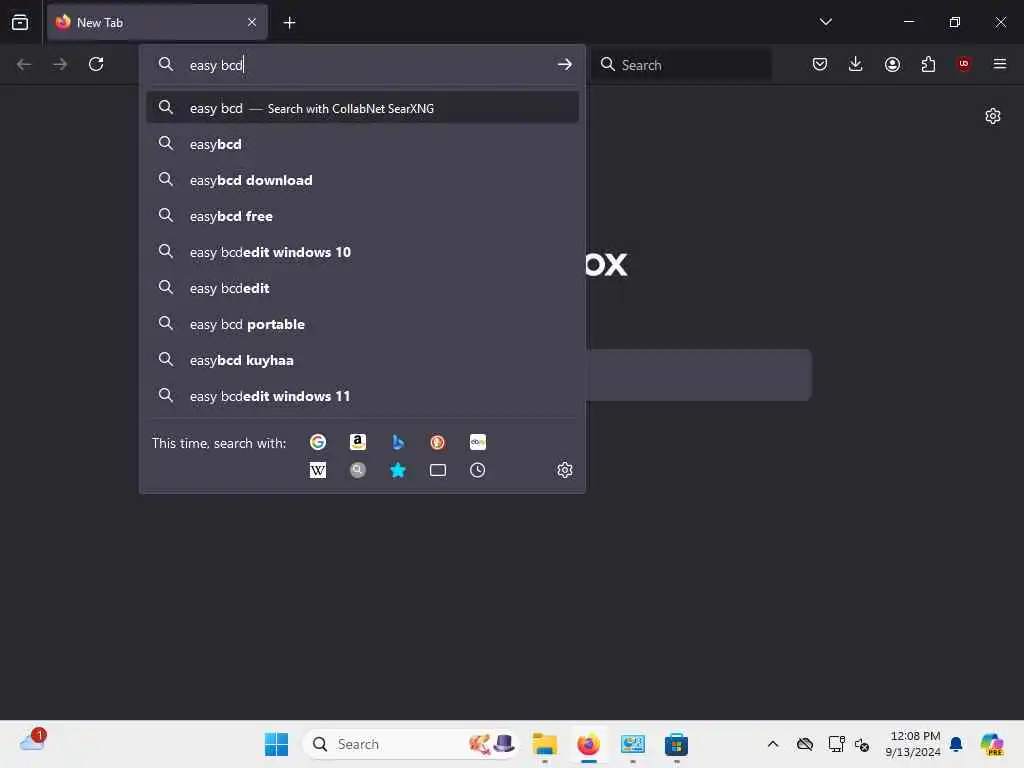Viewport: 1024px width, 768px height.
Task: Reload the current page
Action: [96, 64]
